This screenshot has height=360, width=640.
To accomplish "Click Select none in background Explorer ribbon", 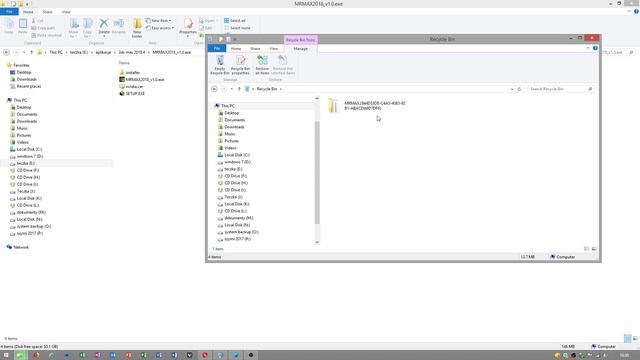I will [x=237, y=28].
